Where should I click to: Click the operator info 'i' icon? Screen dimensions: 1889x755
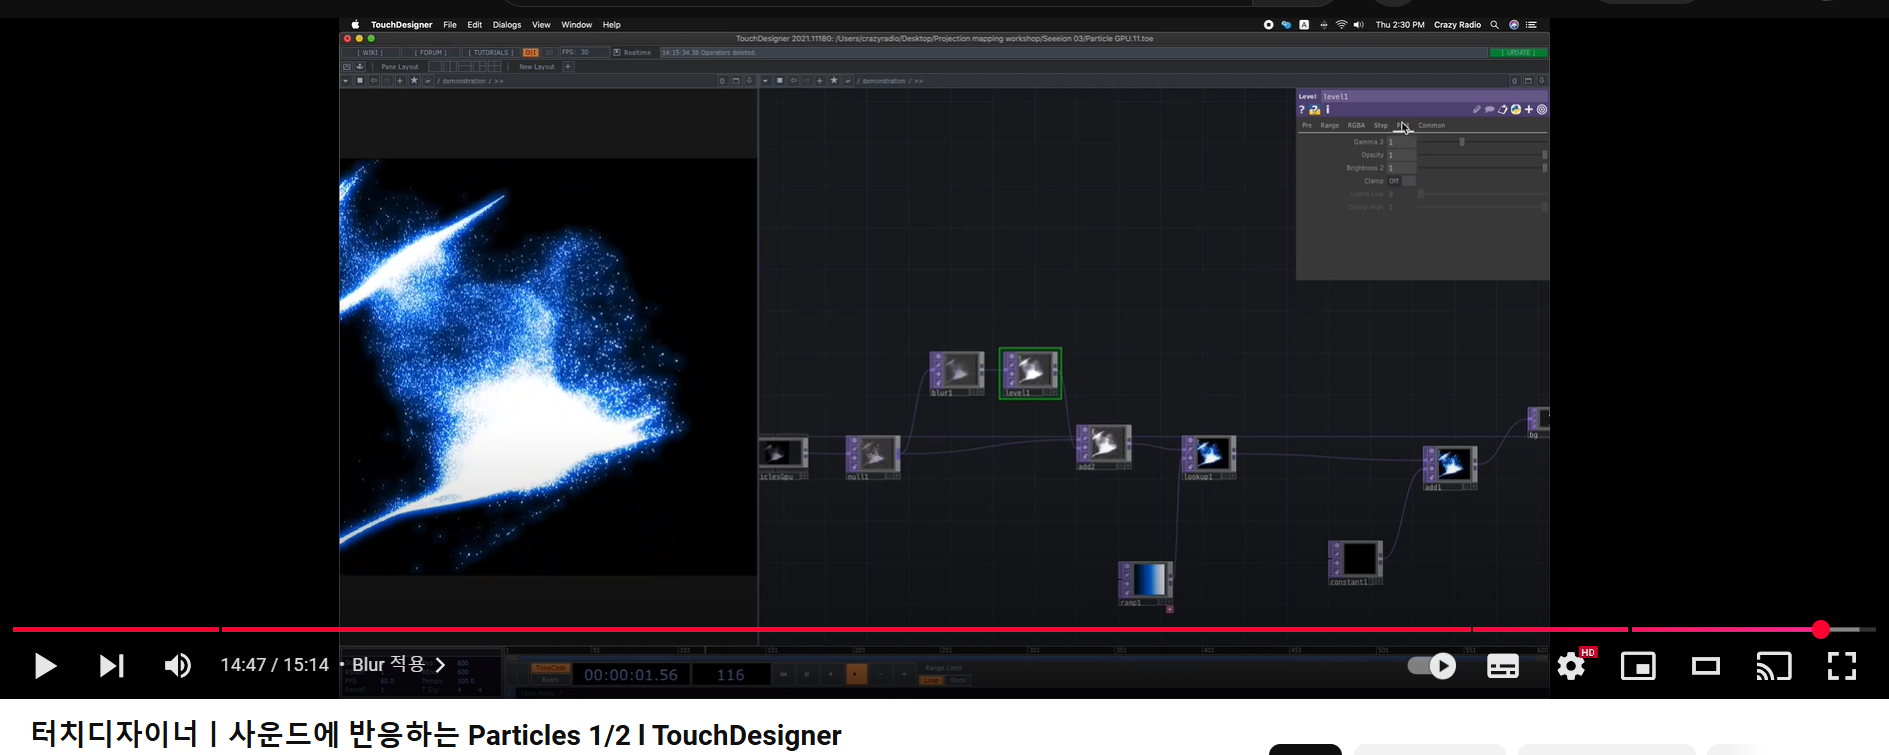point(1328,110)
